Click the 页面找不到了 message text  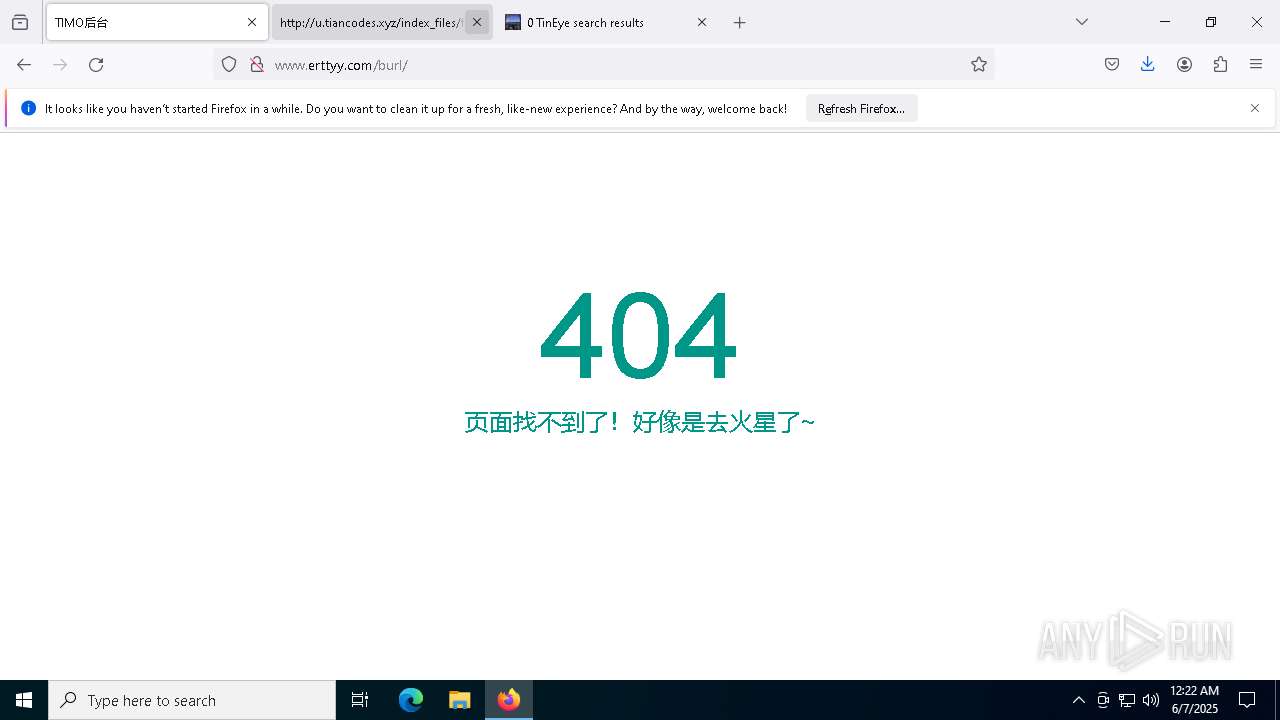pos(639,422)
